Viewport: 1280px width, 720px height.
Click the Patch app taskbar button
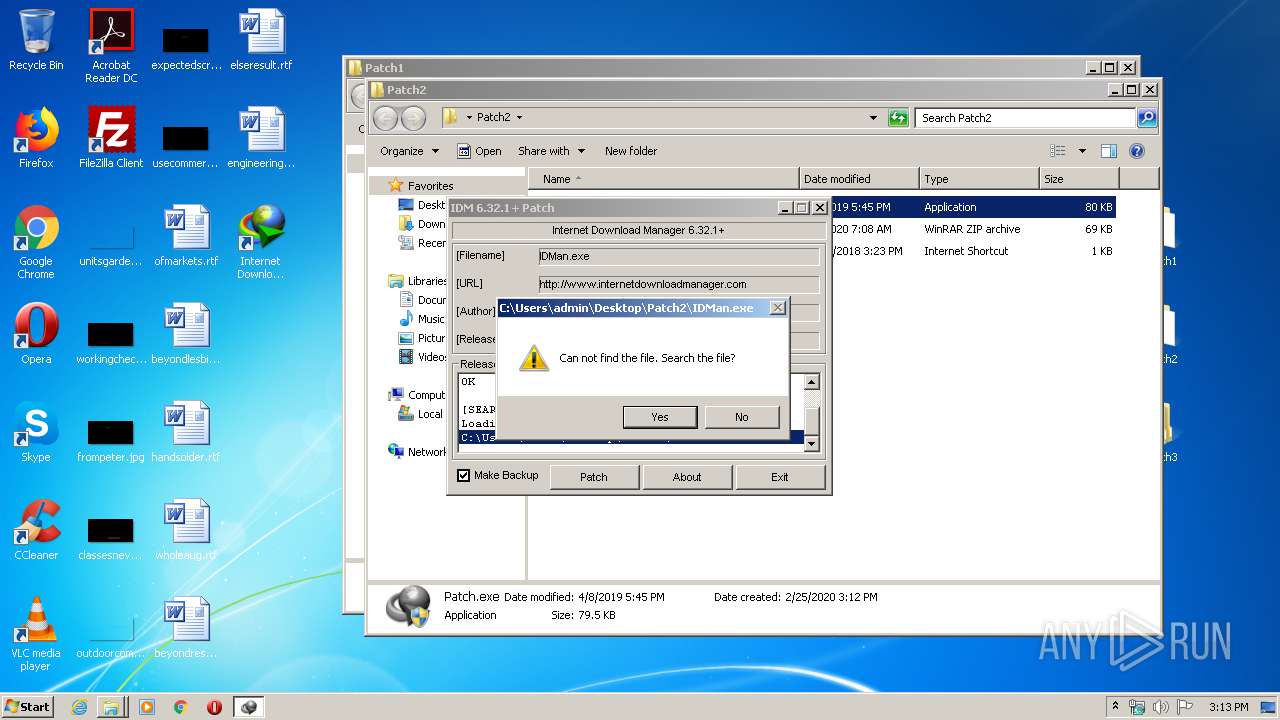[248, 707]
